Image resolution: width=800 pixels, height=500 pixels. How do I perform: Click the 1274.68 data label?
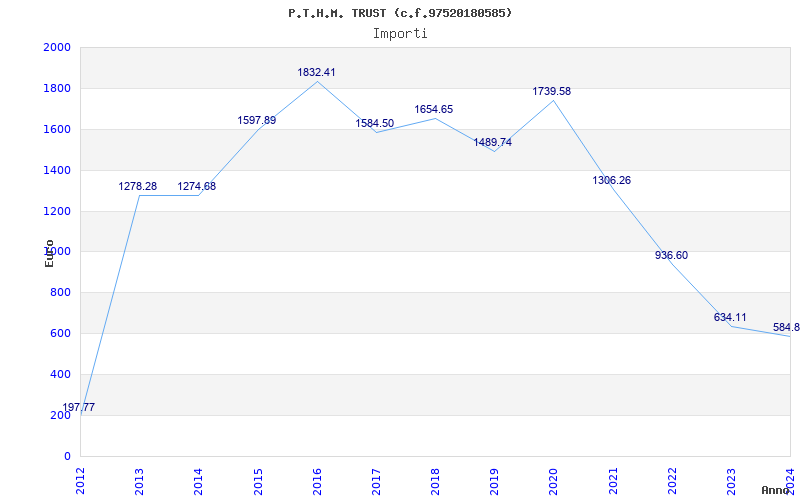click(196, 186)
